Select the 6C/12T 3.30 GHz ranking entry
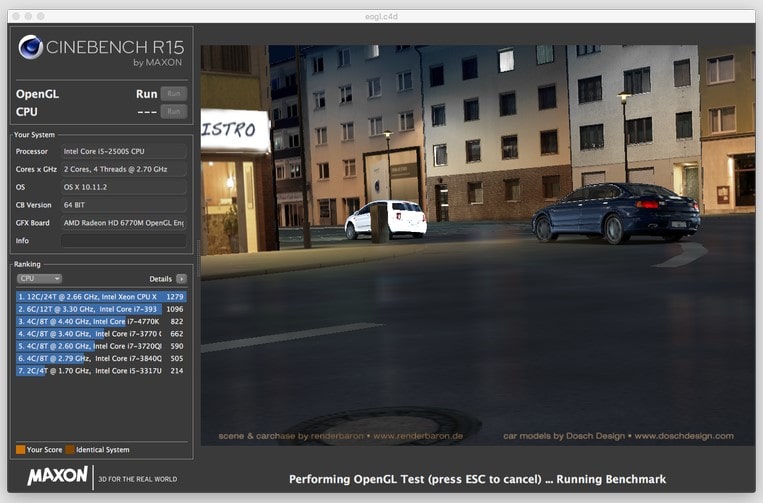Viewport: 763px width, 503px height. [100, 309]
